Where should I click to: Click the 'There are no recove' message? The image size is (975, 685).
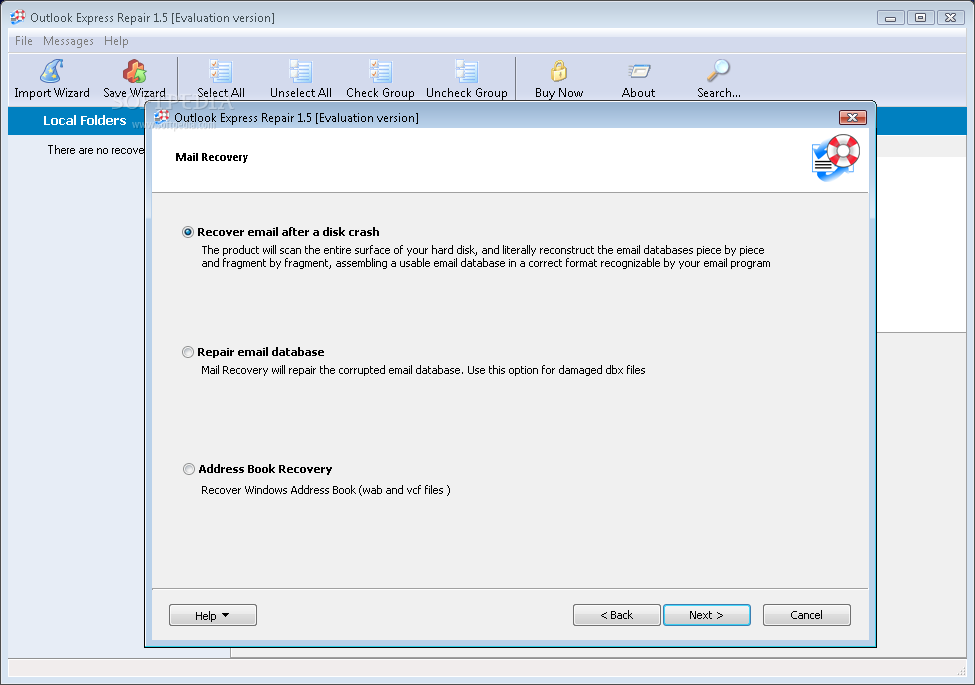pos(96,150)
